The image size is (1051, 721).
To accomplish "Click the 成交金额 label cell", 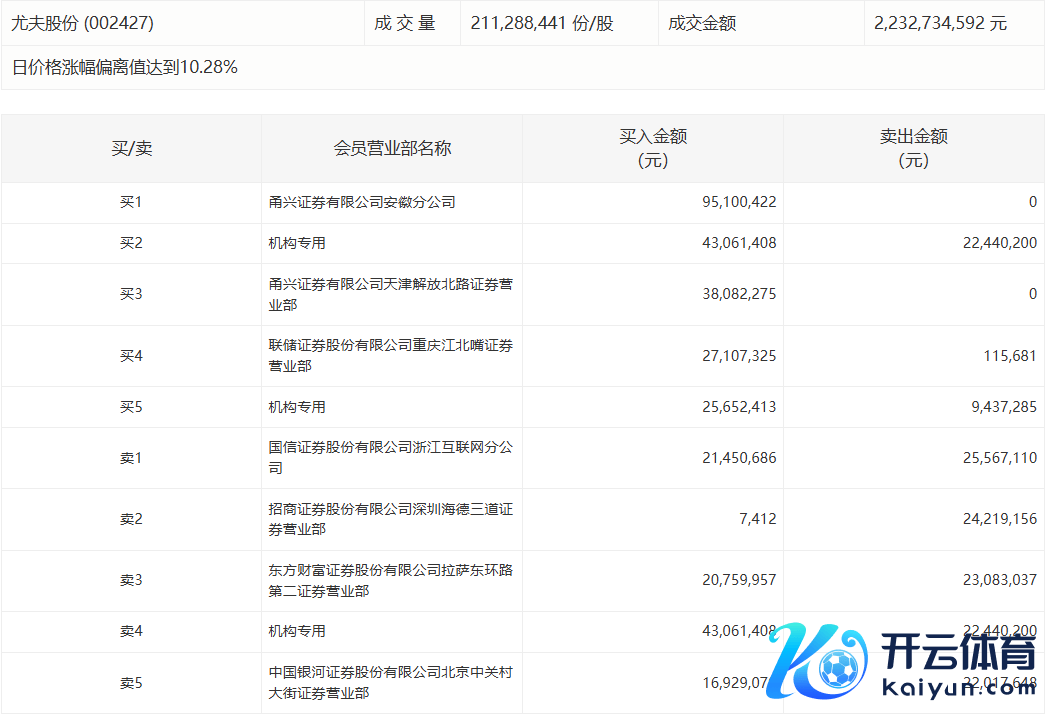I will coord(702,22).
